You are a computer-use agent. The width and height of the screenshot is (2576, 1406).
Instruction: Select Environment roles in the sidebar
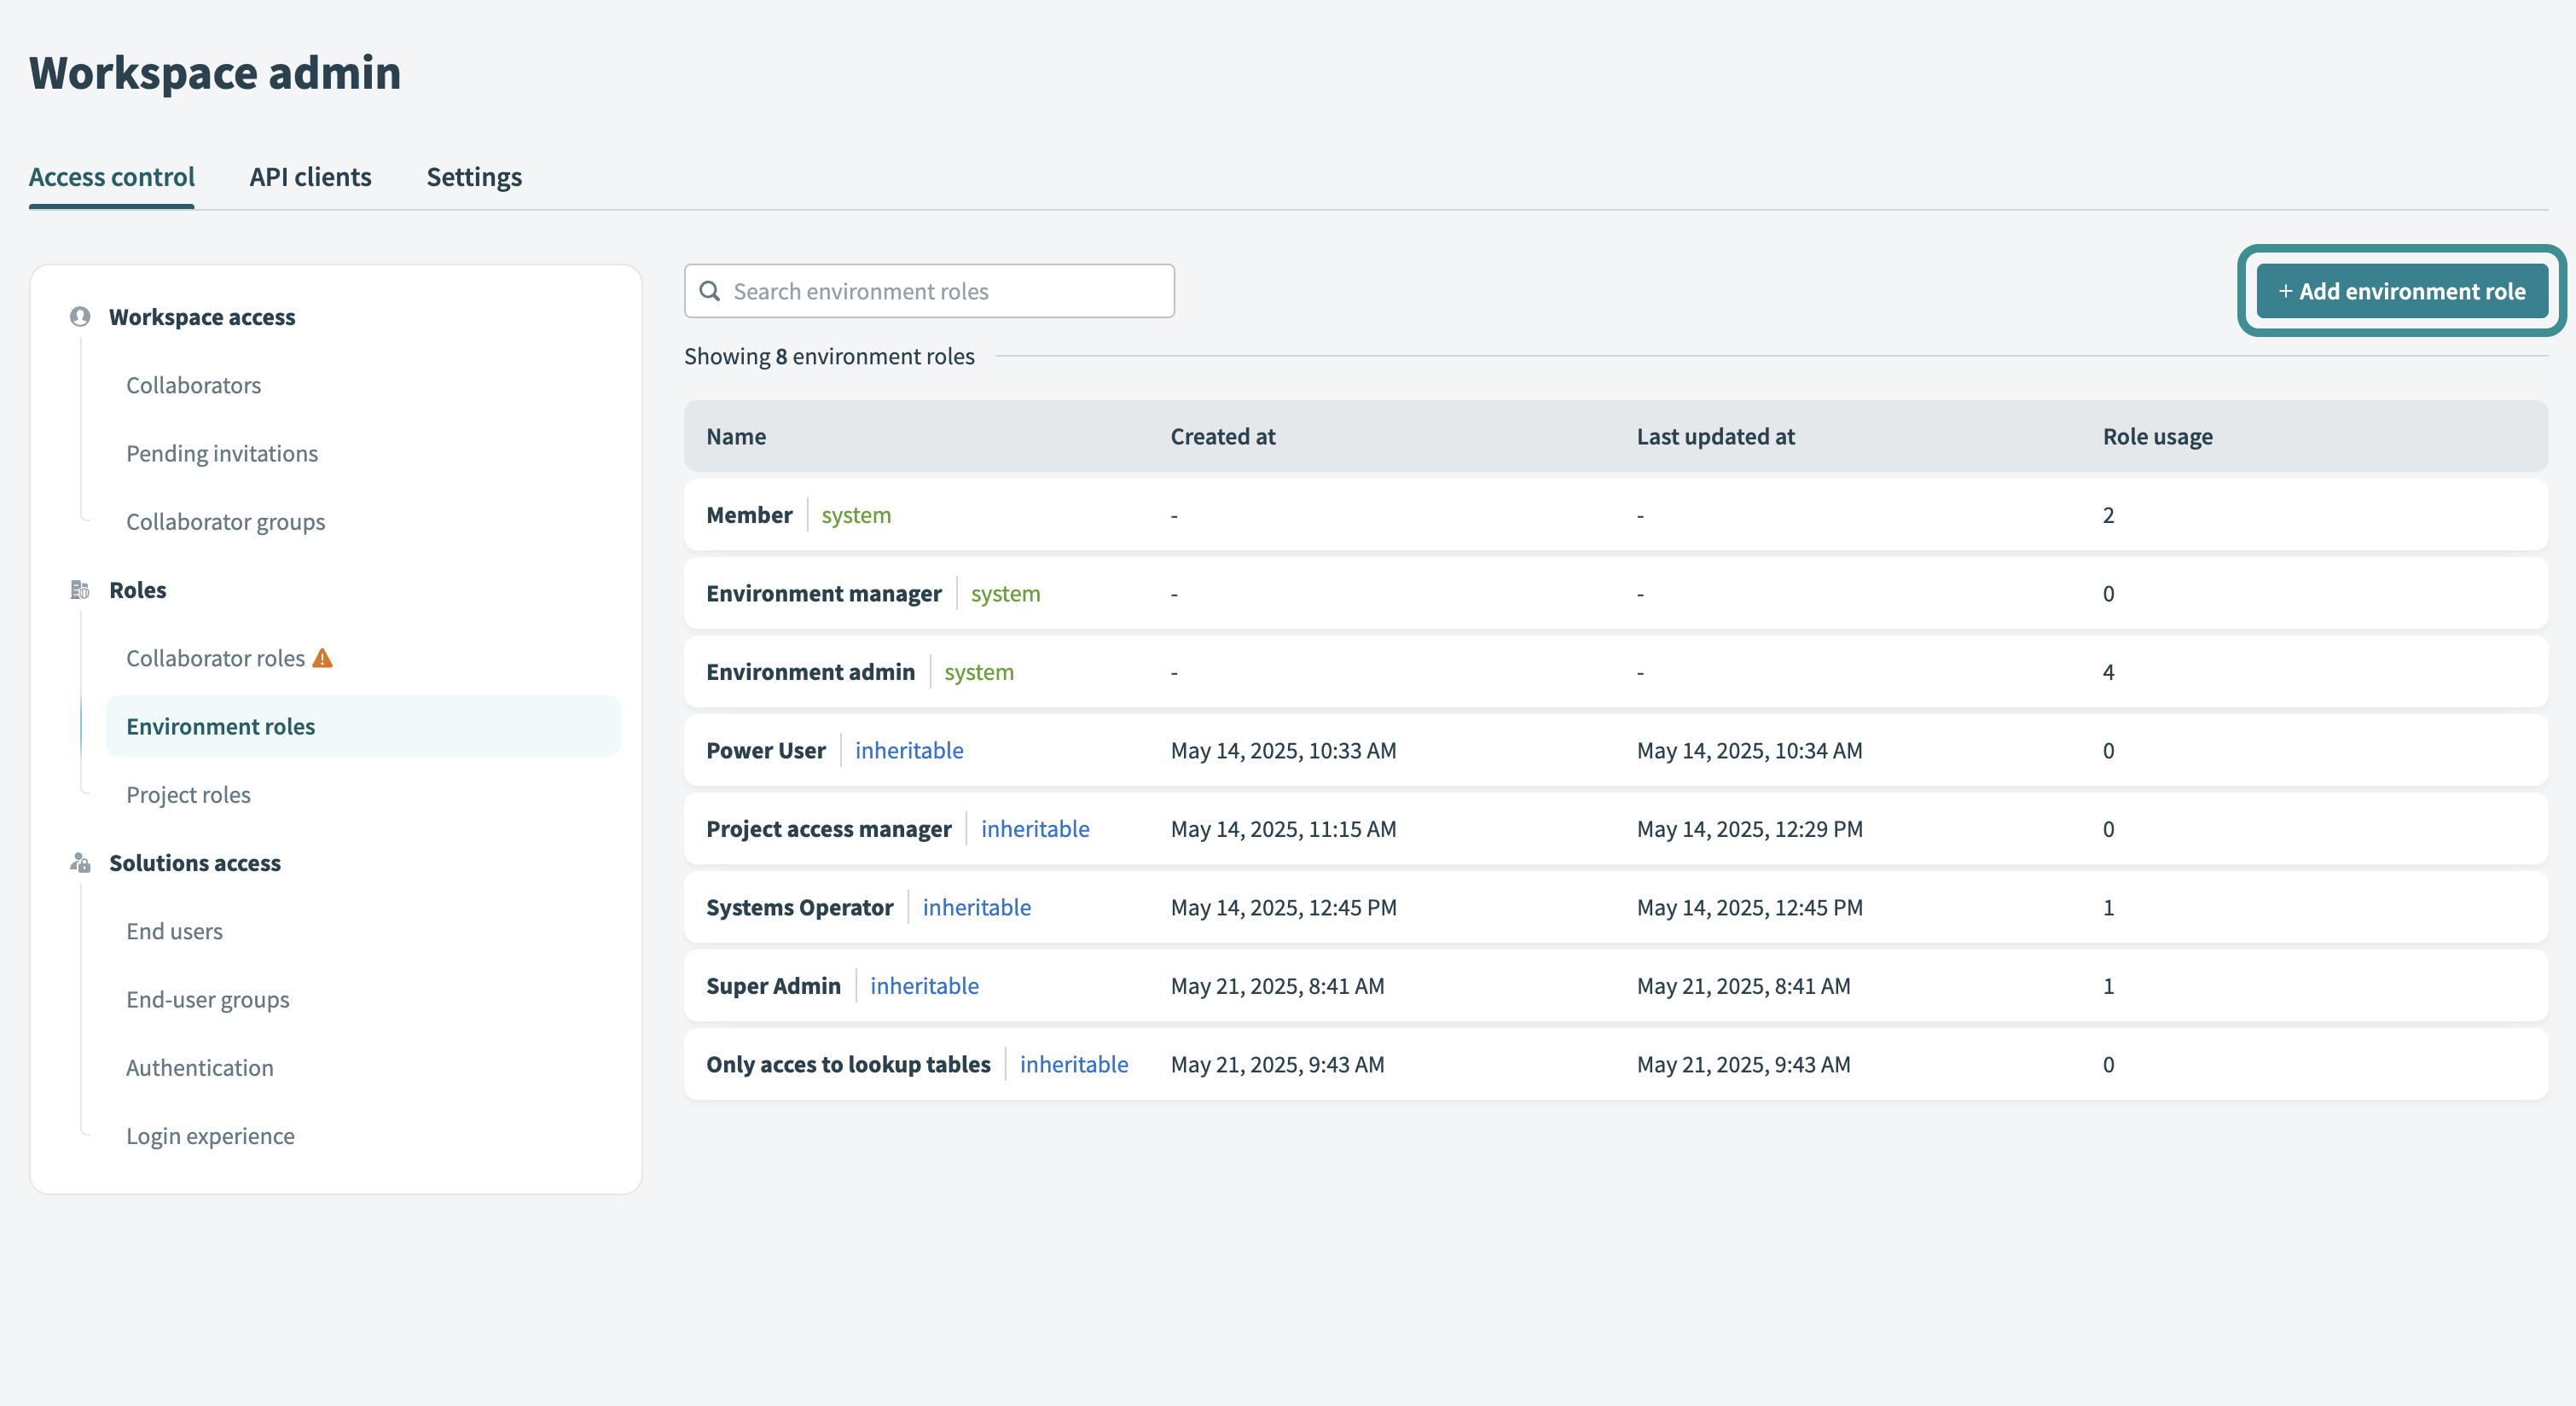[220, 726]
